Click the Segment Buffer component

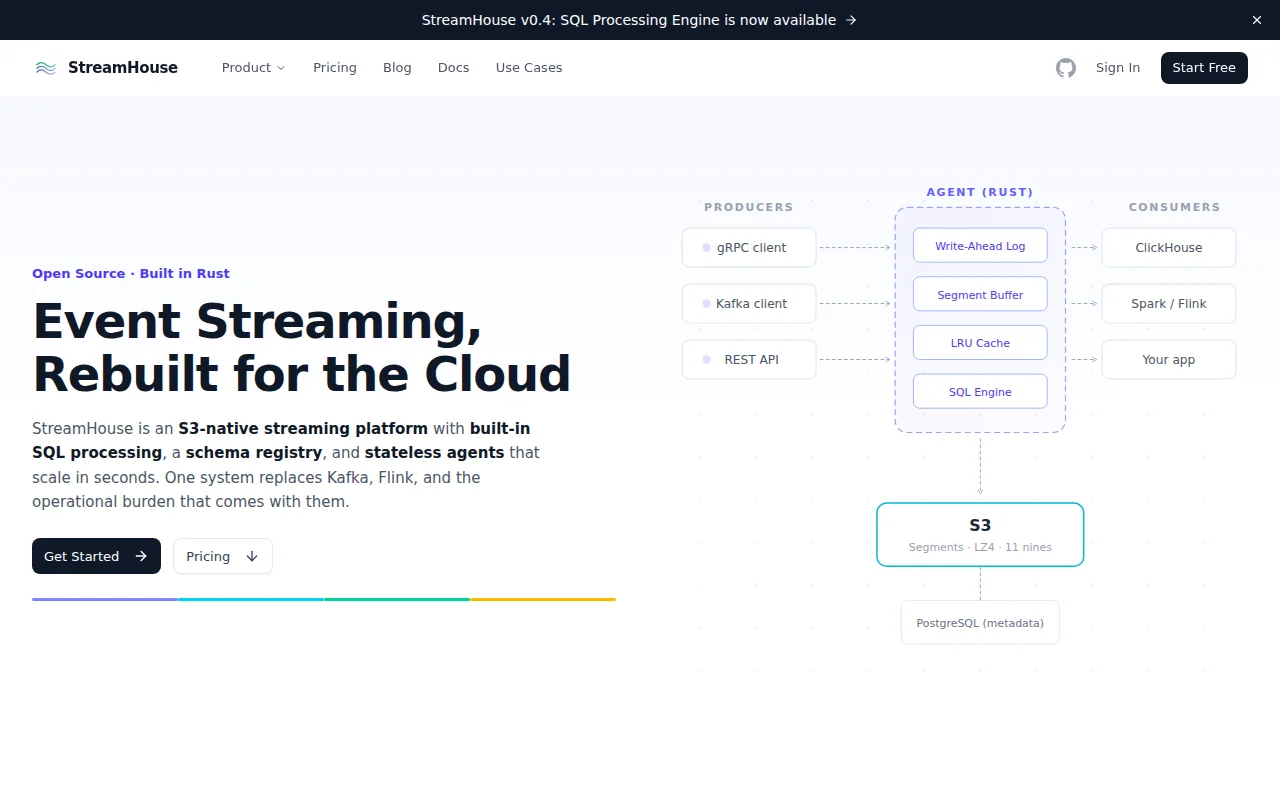(980, 295)
